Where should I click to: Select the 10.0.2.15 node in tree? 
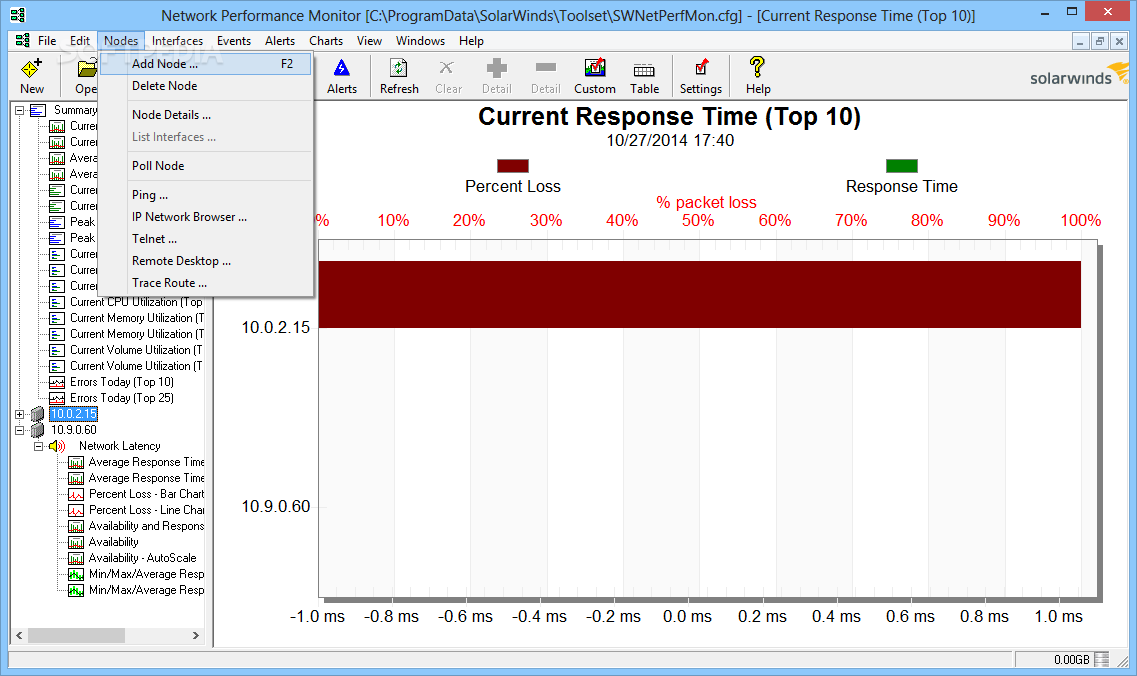coord(73,414)
